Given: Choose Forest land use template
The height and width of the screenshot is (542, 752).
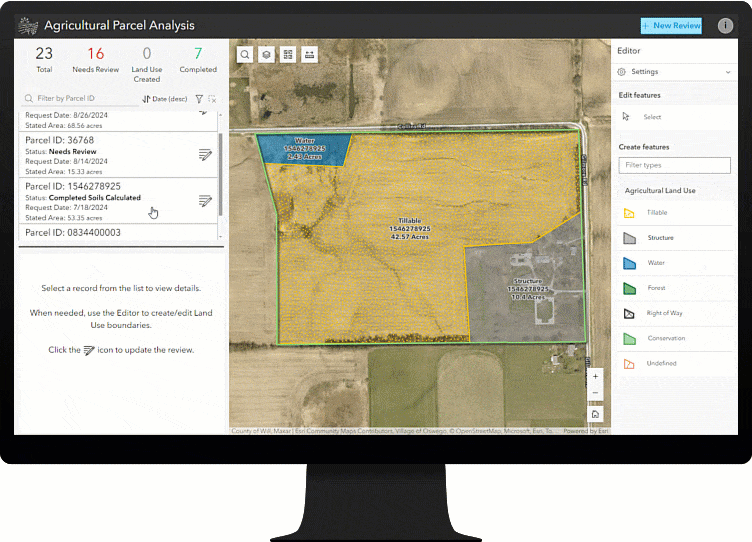Looking at the screenshot, I should (674, 288).
